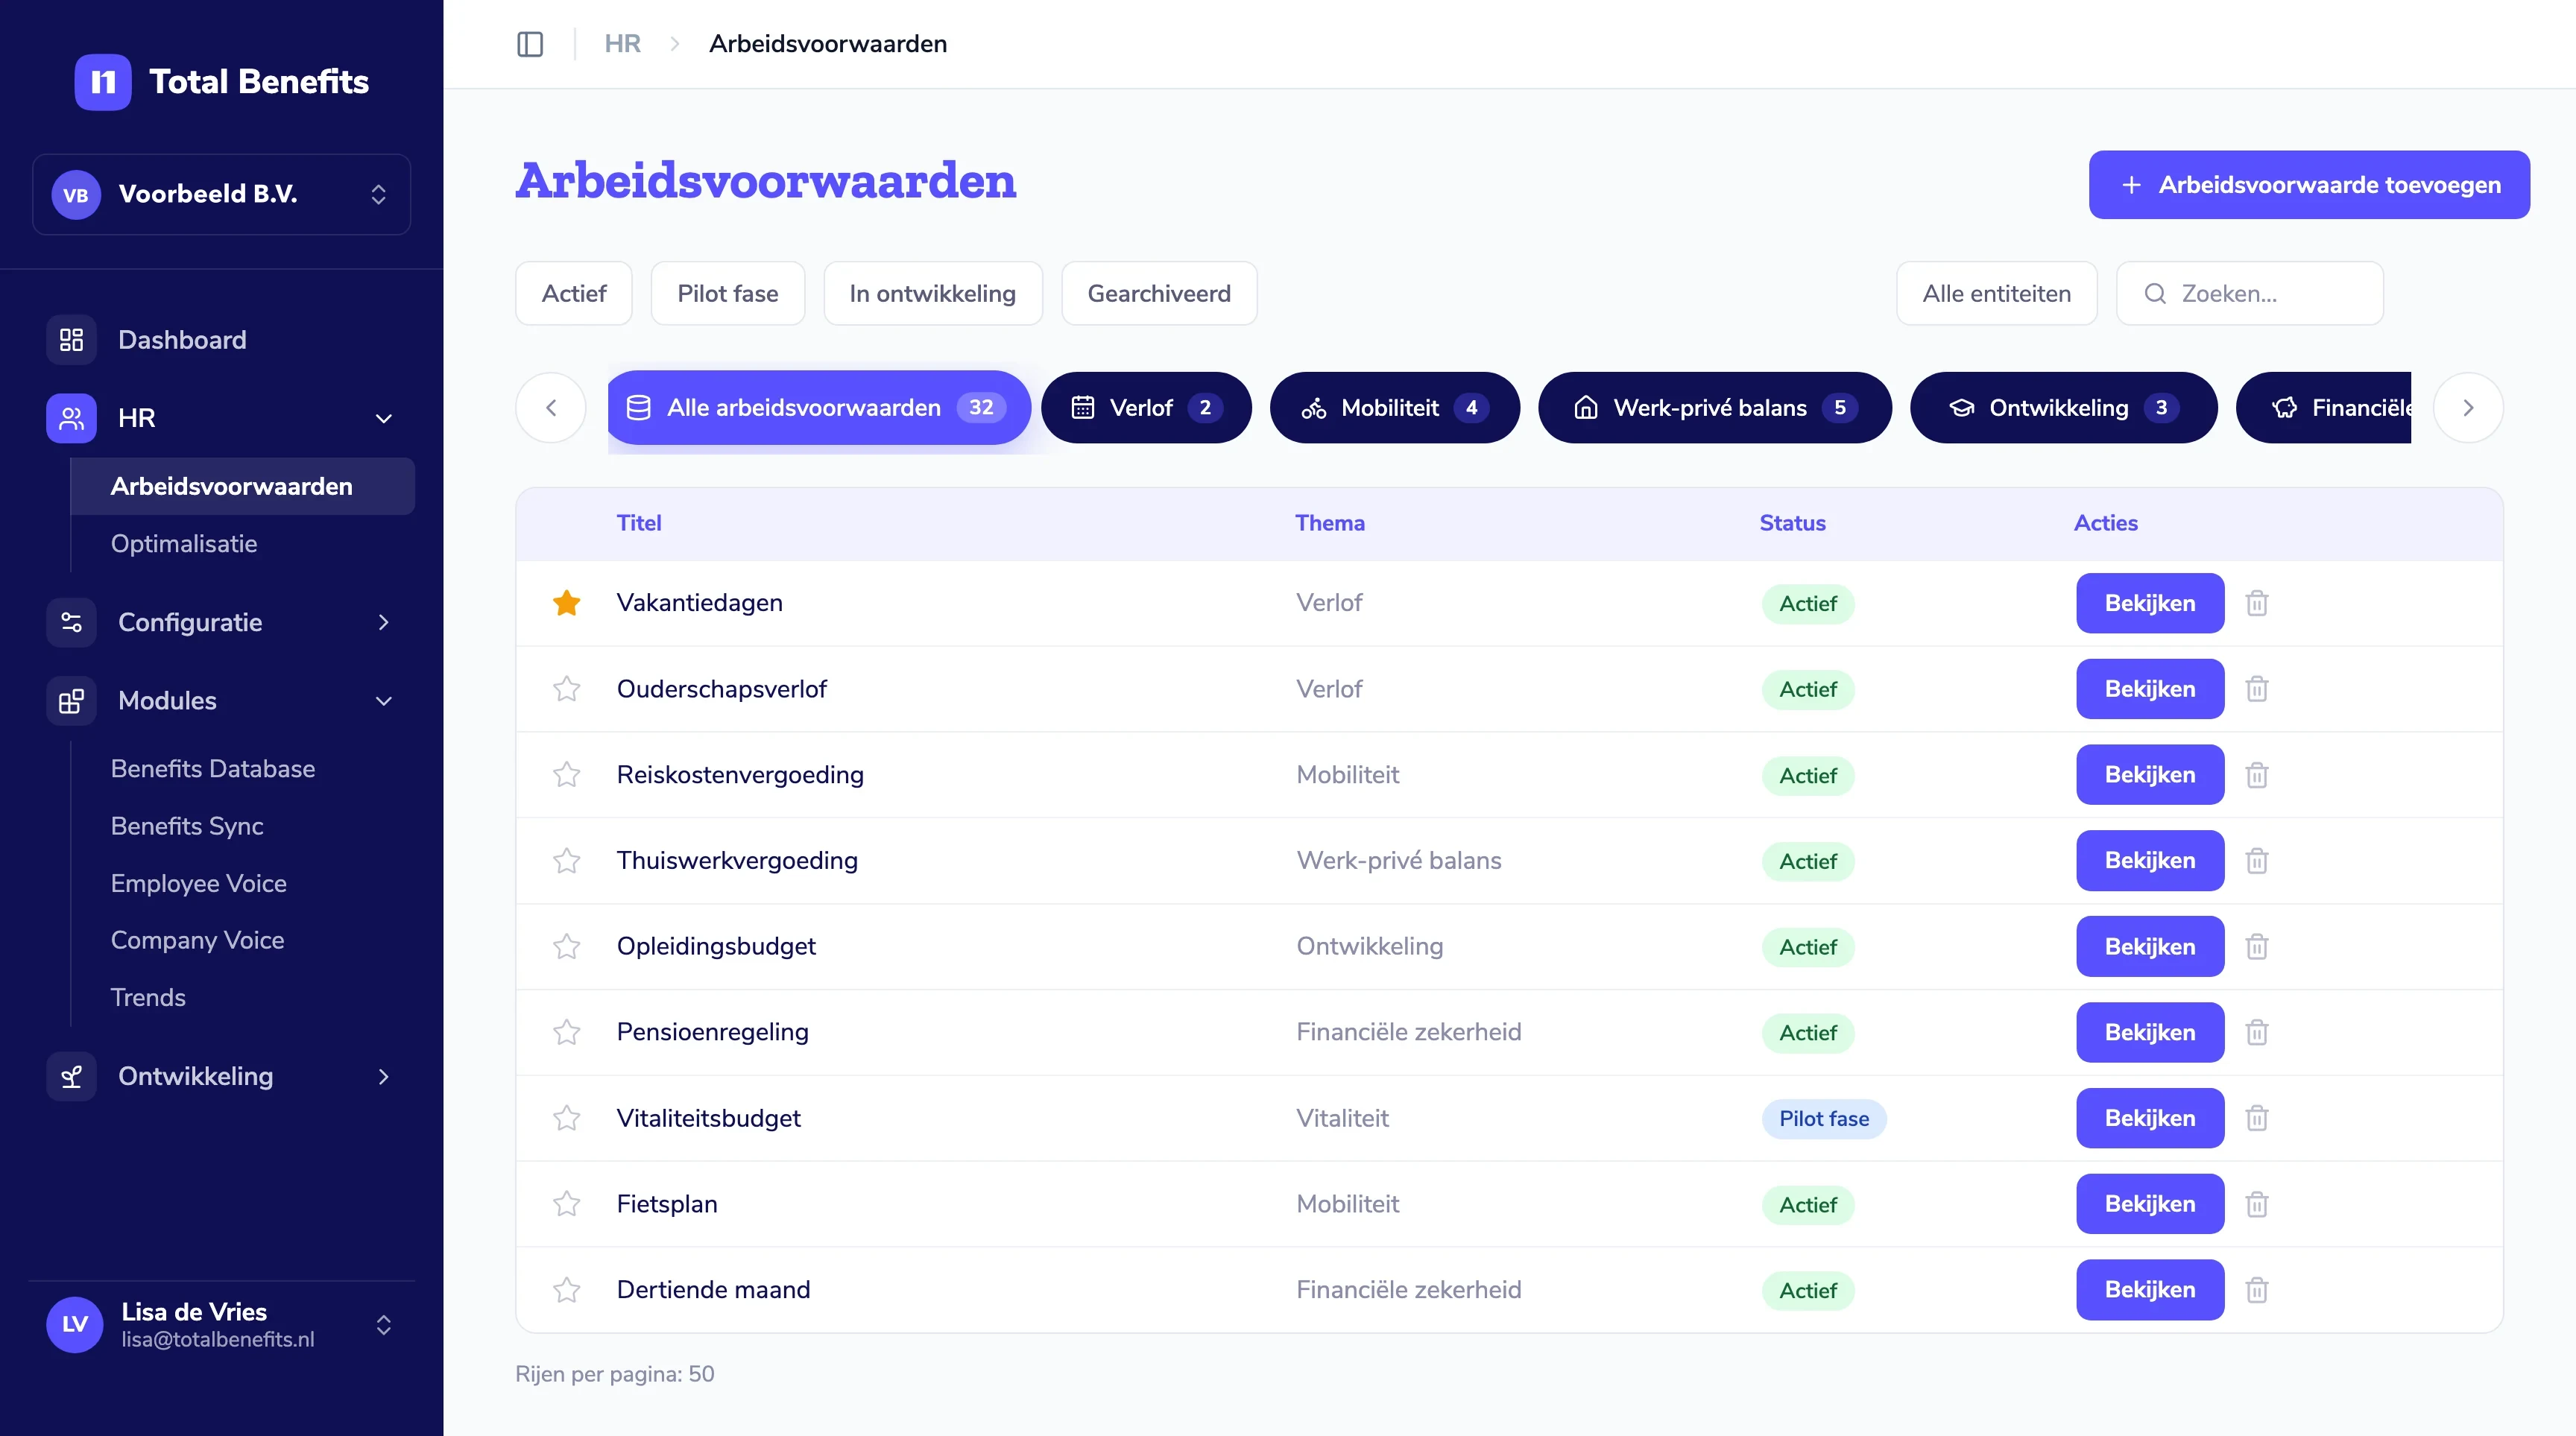Delete Vitaliteitsbudget using its trash icon
The width and height of the screenshot is (2576, 1436).
[x=2257, y=1118]
